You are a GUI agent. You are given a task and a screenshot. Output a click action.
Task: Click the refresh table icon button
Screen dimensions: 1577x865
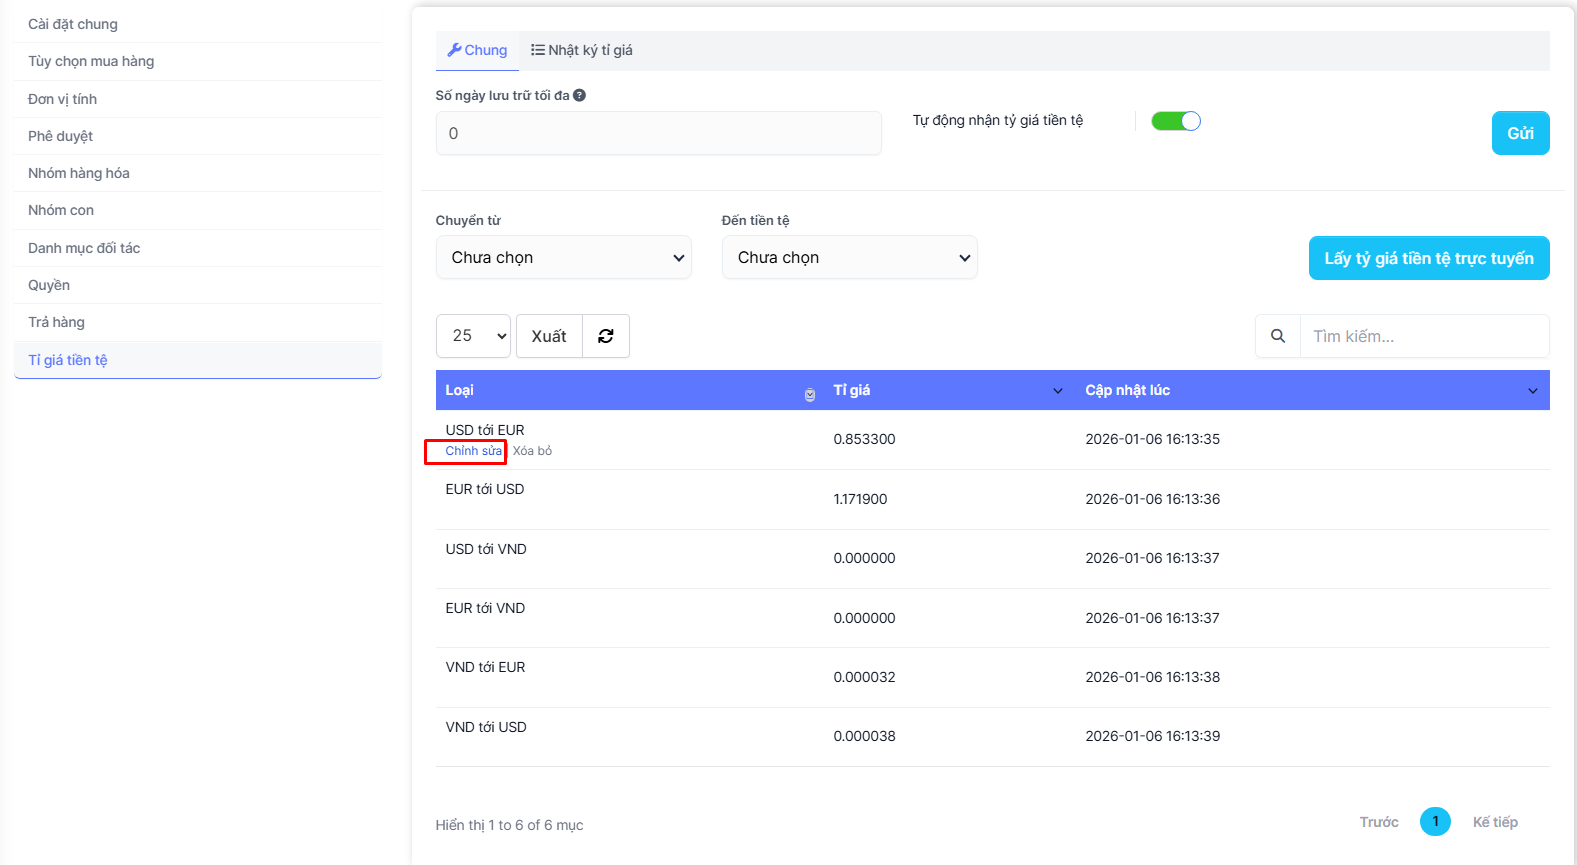pyautogui.click(x=606, y=336)
